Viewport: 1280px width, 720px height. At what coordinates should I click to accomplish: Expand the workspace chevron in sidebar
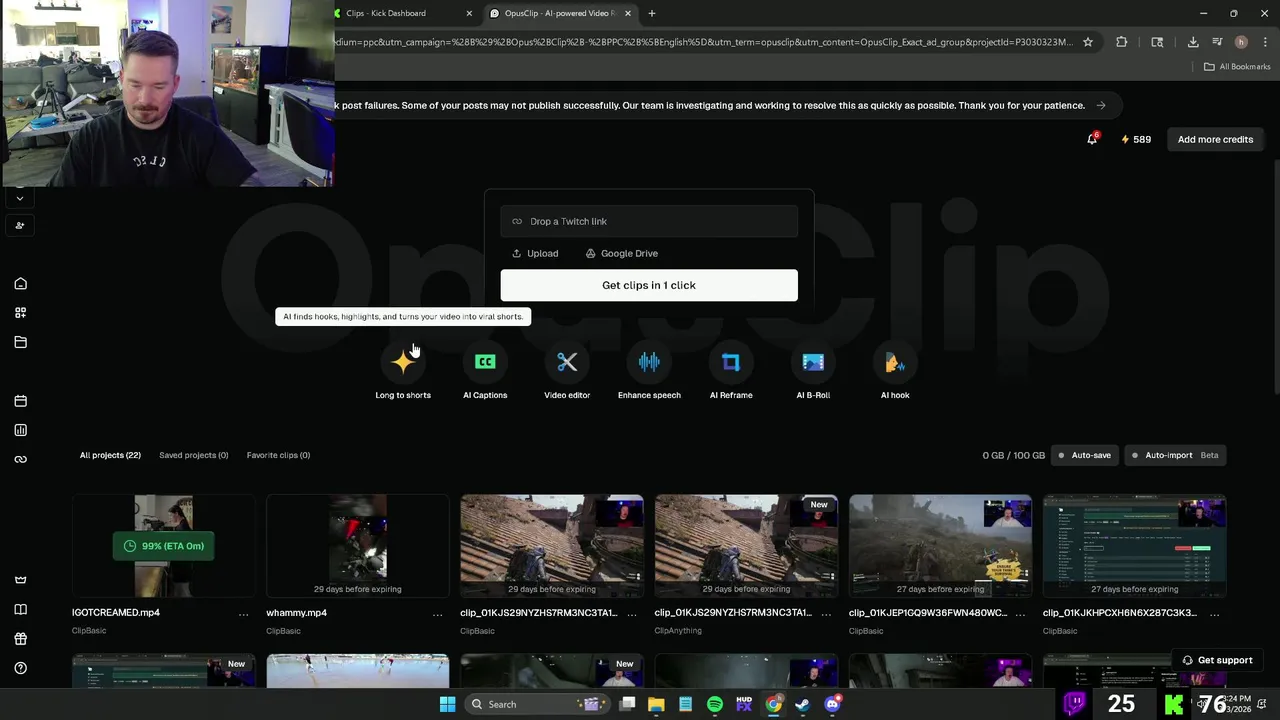coord(20,198)
